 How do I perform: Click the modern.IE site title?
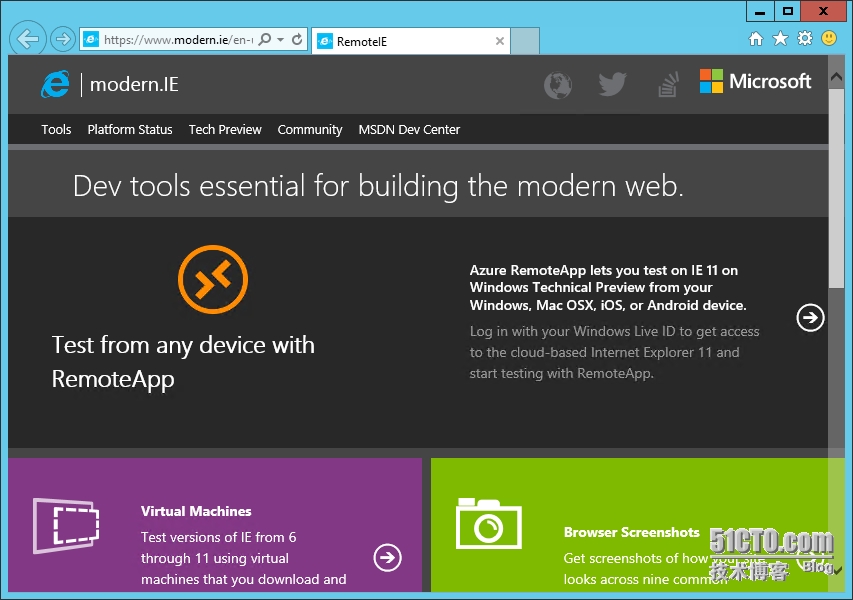(x=134, y=84)
